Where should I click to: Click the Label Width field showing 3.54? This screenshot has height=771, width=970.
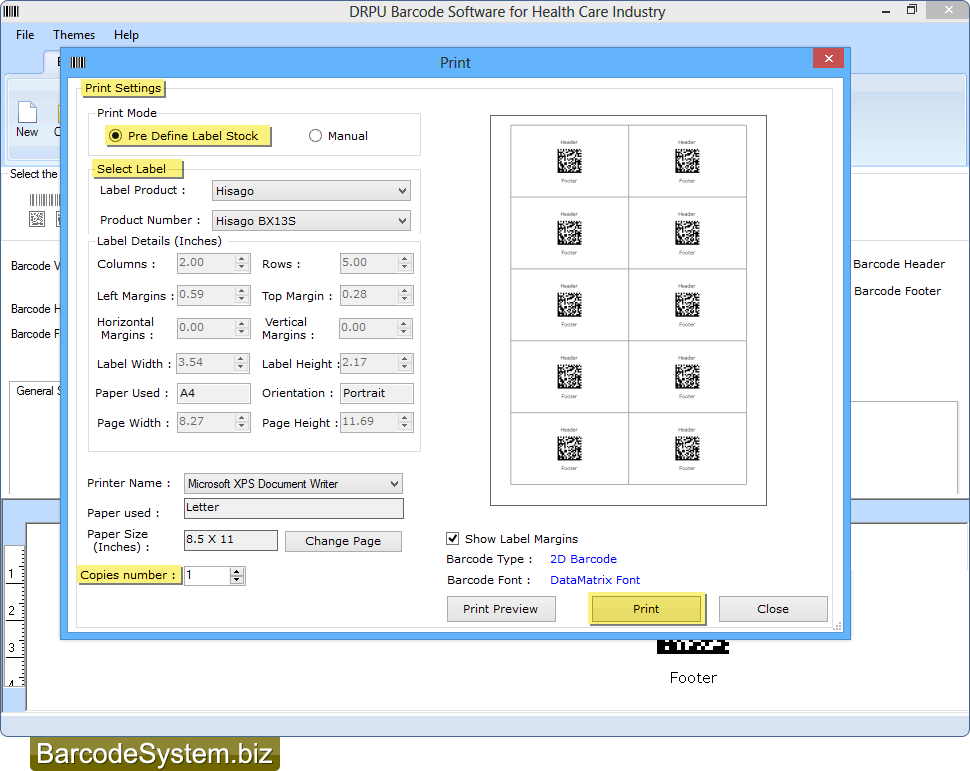click(207, 363)
